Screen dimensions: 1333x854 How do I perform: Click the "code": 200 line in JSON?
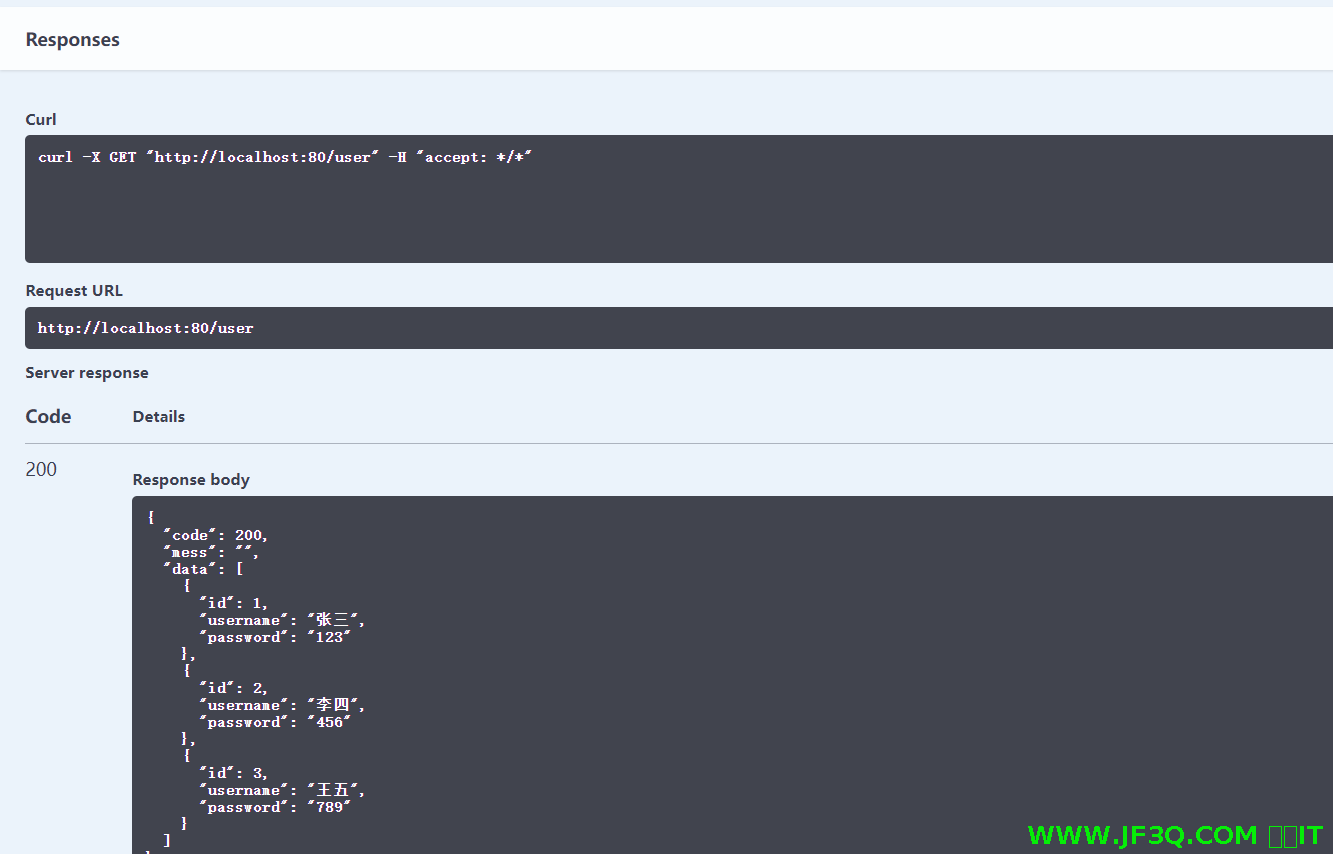[x=216, y=535]
